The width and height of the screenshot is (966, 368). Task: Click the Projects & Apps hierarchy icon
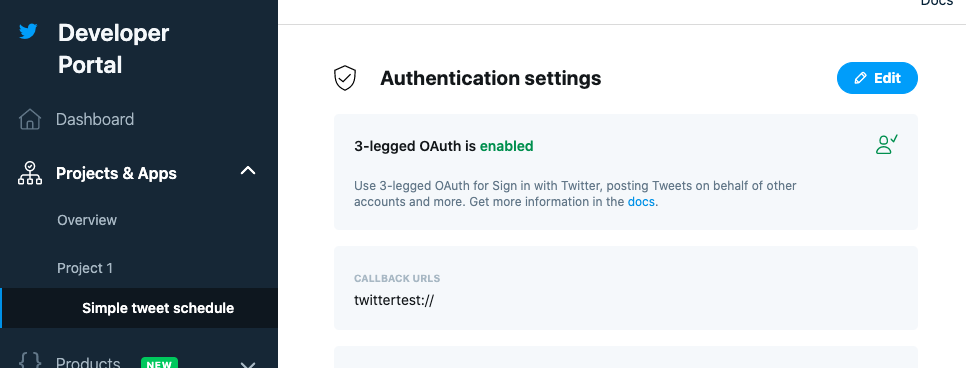point(30,173)
